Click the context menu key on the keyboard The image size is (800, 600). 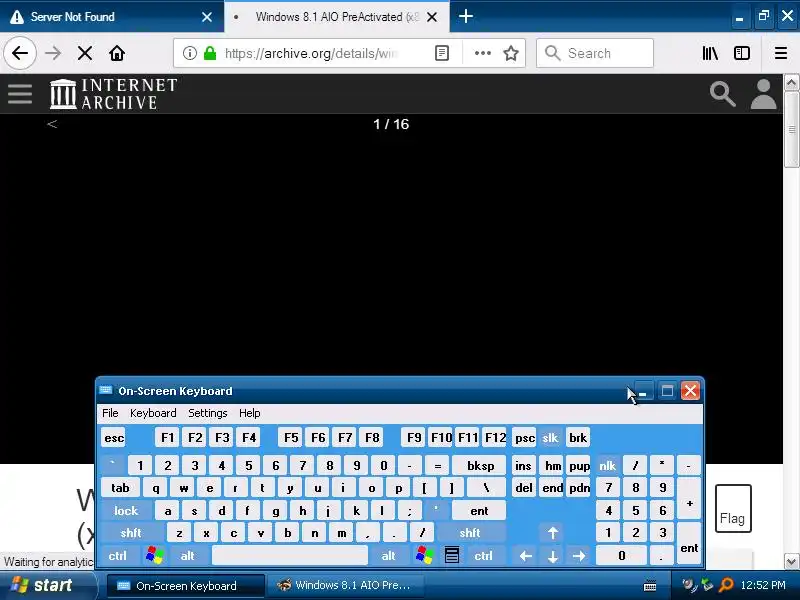(x=452, y=556)
